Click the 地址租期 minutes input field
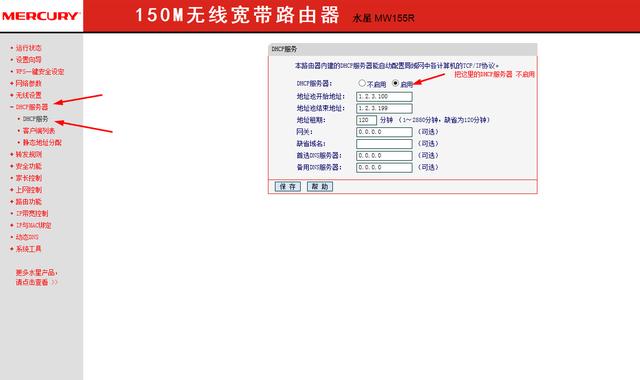The width and height of the screenshot is (640, 380). tap(366, 120)
